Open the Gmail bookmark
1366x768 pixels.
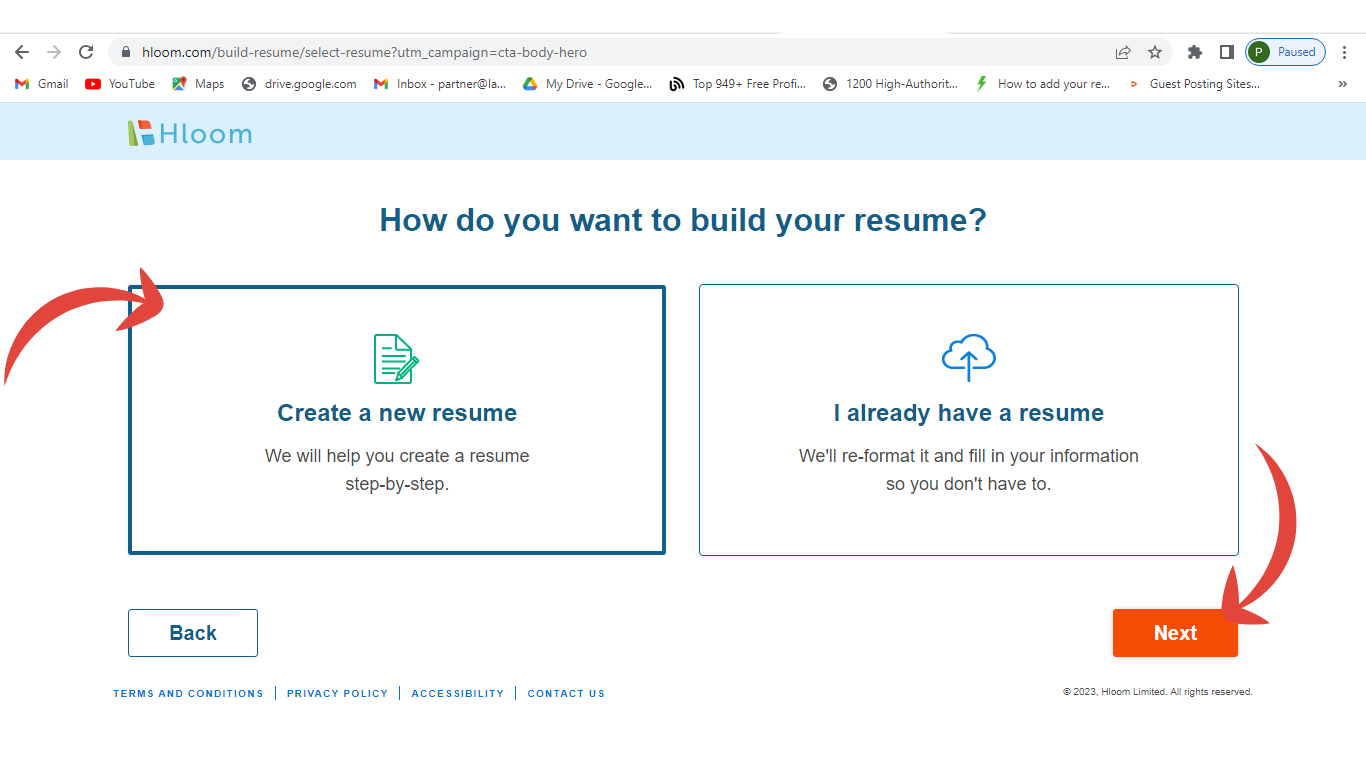[42, 84]
